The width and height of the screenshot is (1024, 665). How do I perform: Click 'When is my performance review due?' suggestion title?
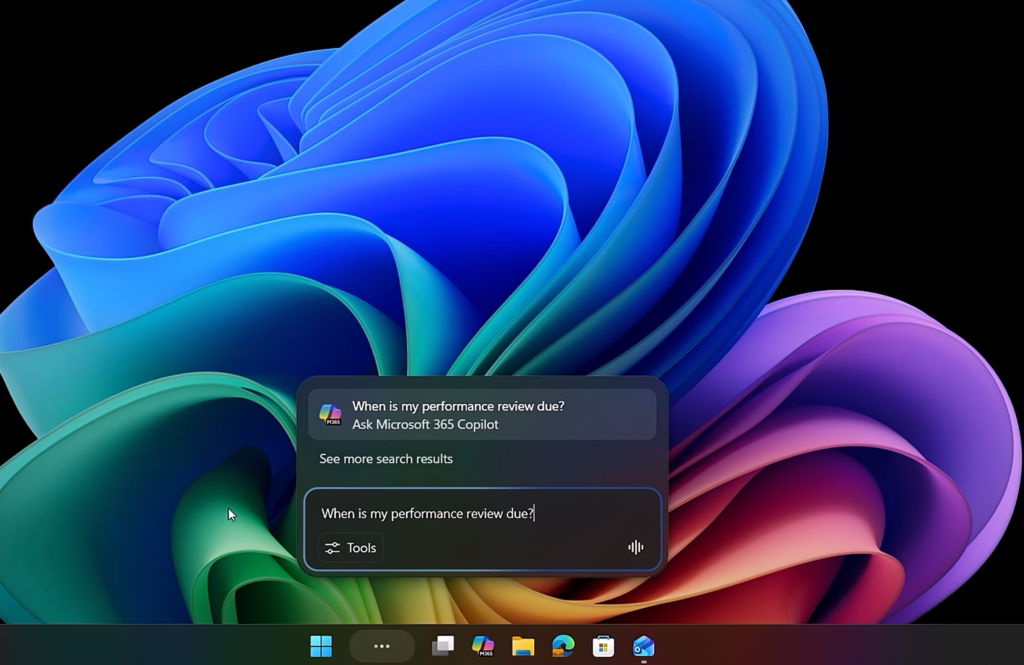[x=458, y=406]
